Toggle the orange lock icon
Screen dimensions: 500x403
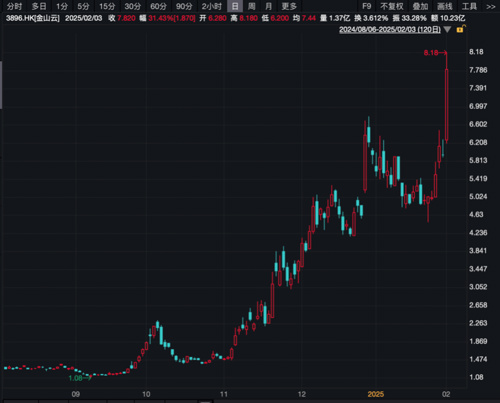point(461,29)
